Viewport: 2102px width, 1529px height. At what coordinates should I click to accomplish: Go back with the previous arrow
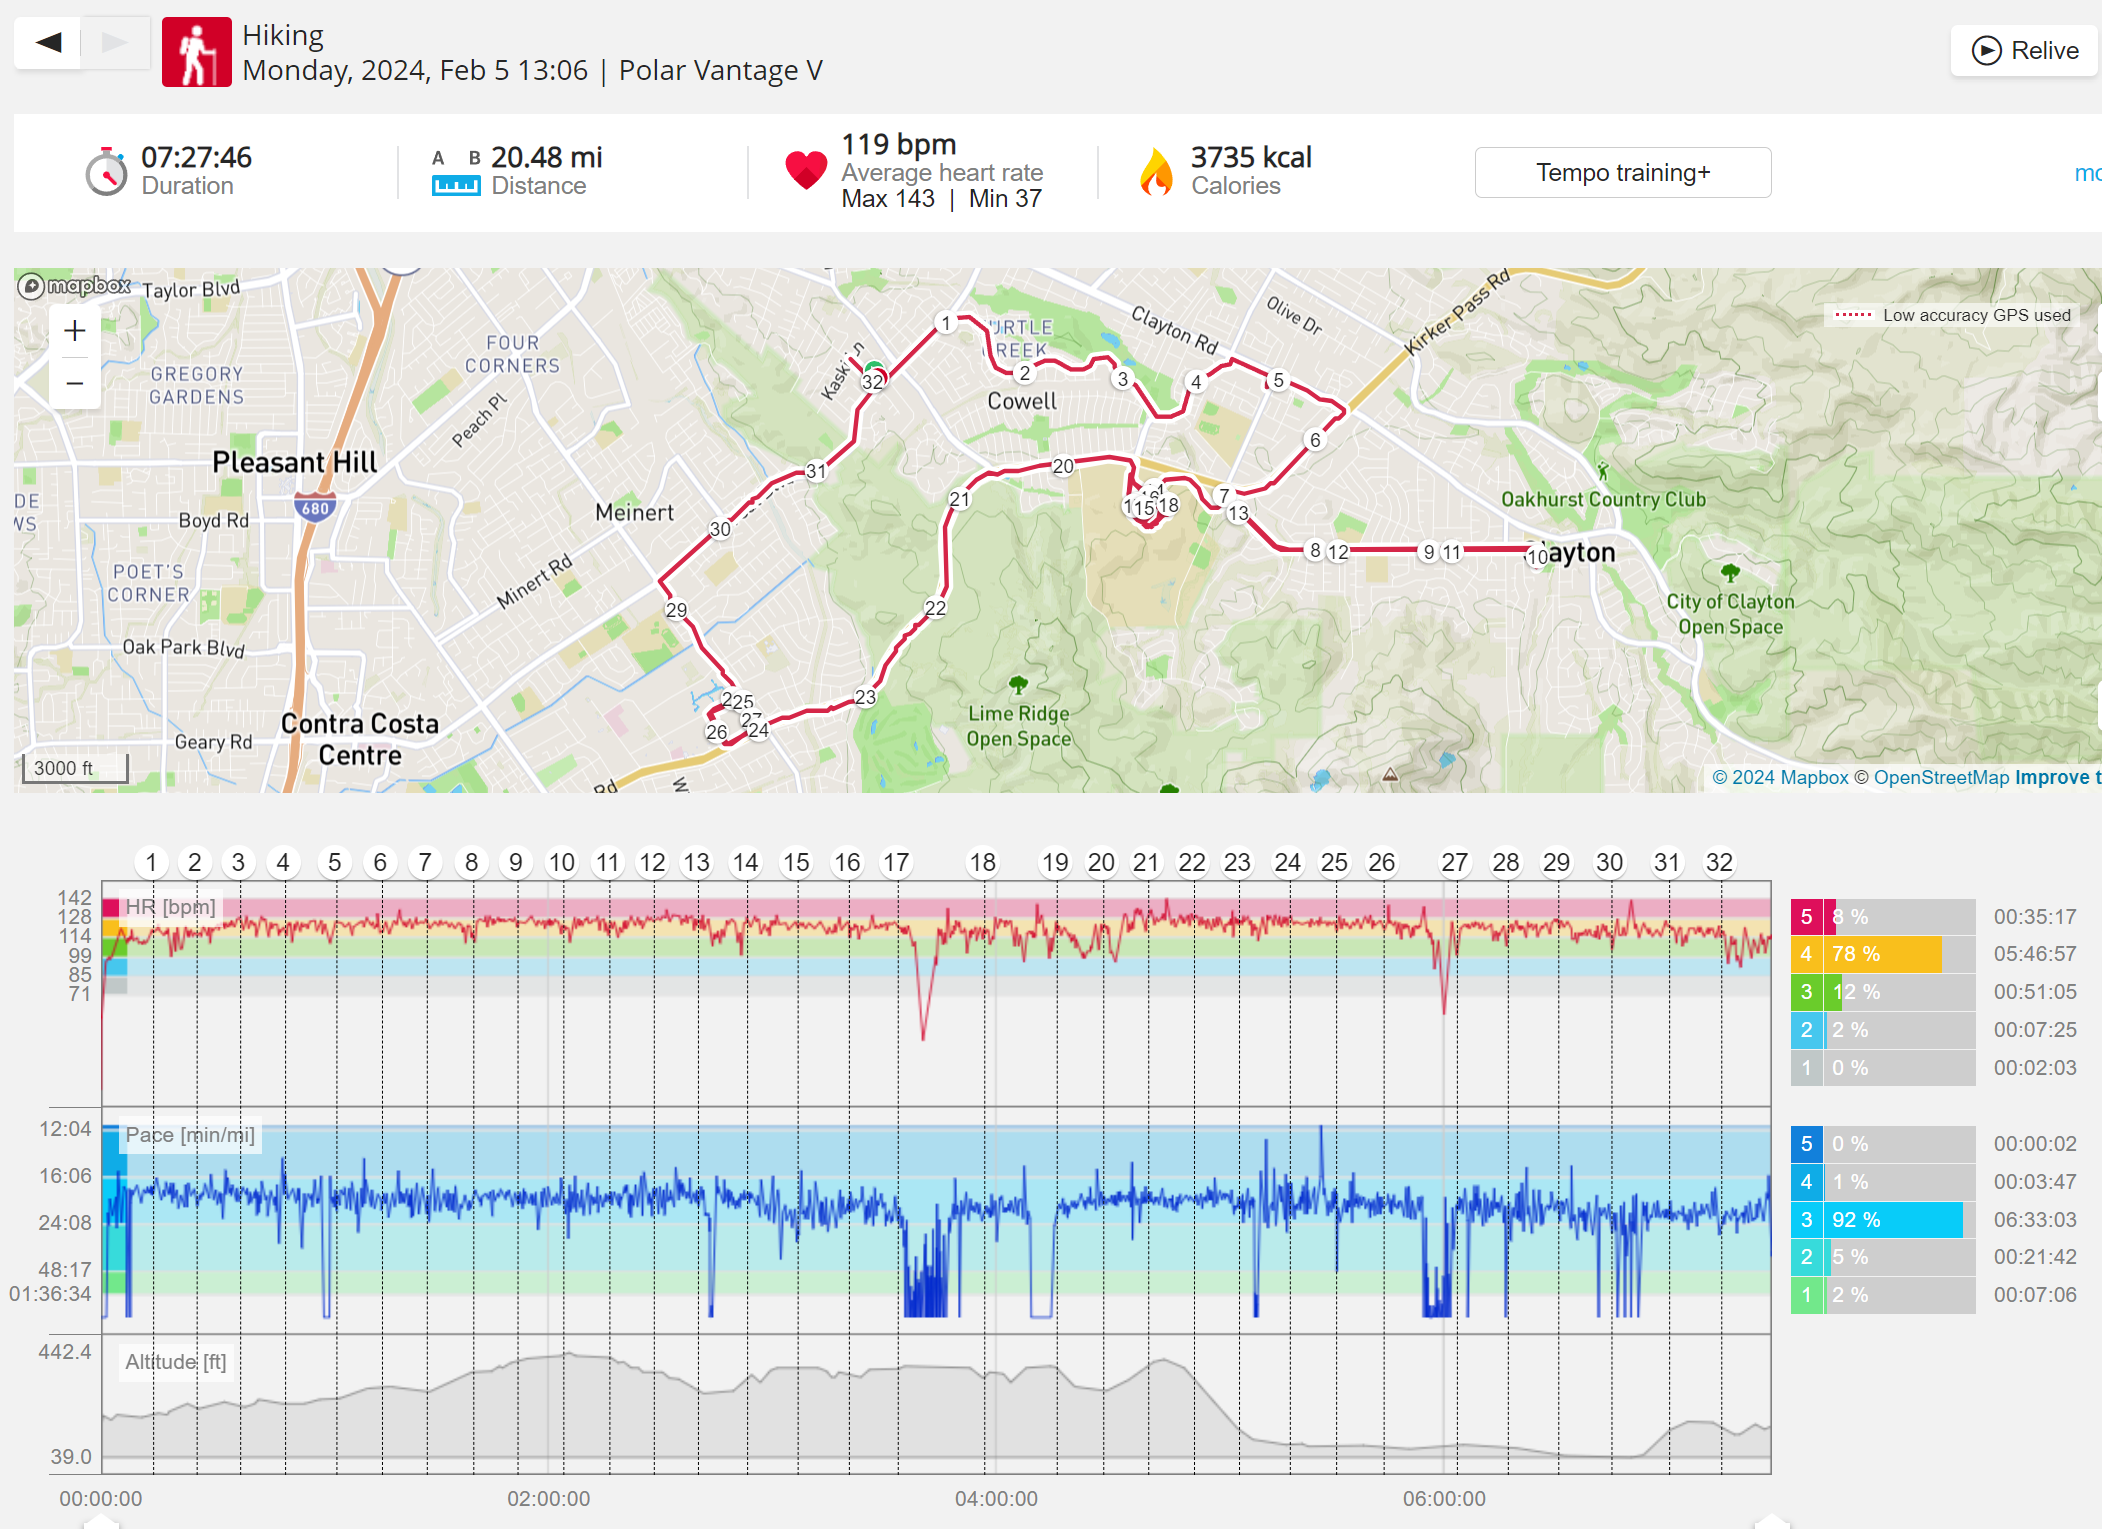[x=47, y=43]
